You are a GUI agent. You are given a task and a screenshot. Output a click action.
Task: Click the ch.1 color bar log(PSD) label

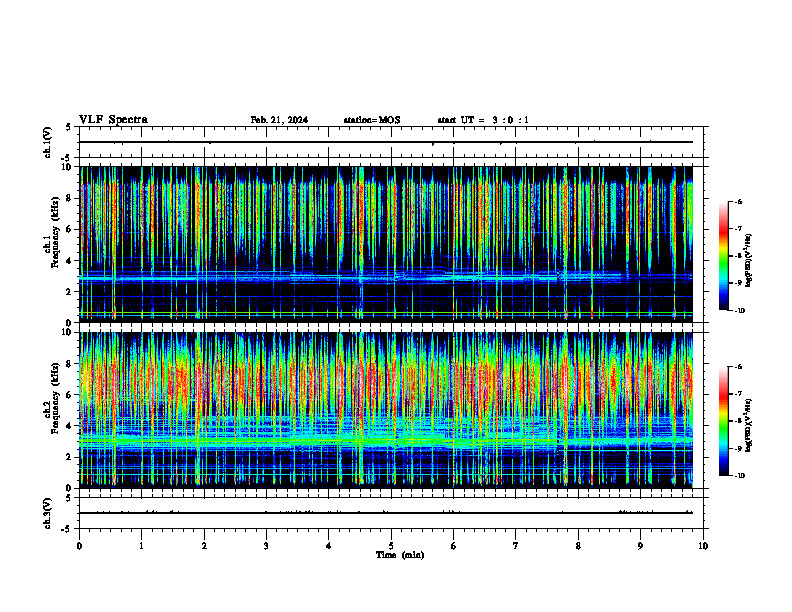(749, 260)
